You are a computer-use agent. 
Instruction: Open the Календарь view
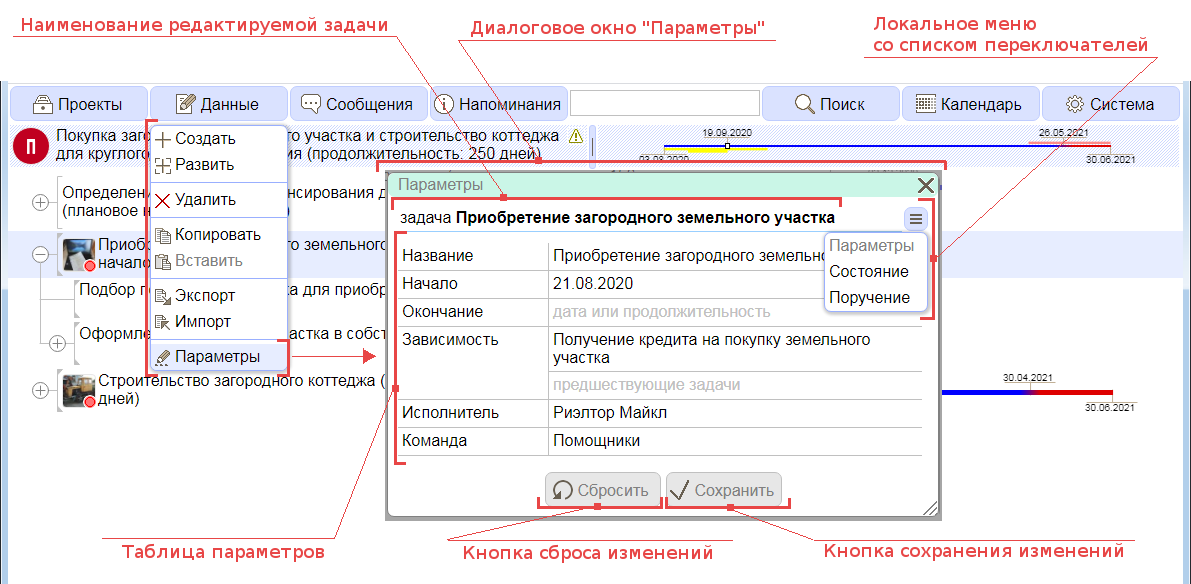tap(969, 104)
